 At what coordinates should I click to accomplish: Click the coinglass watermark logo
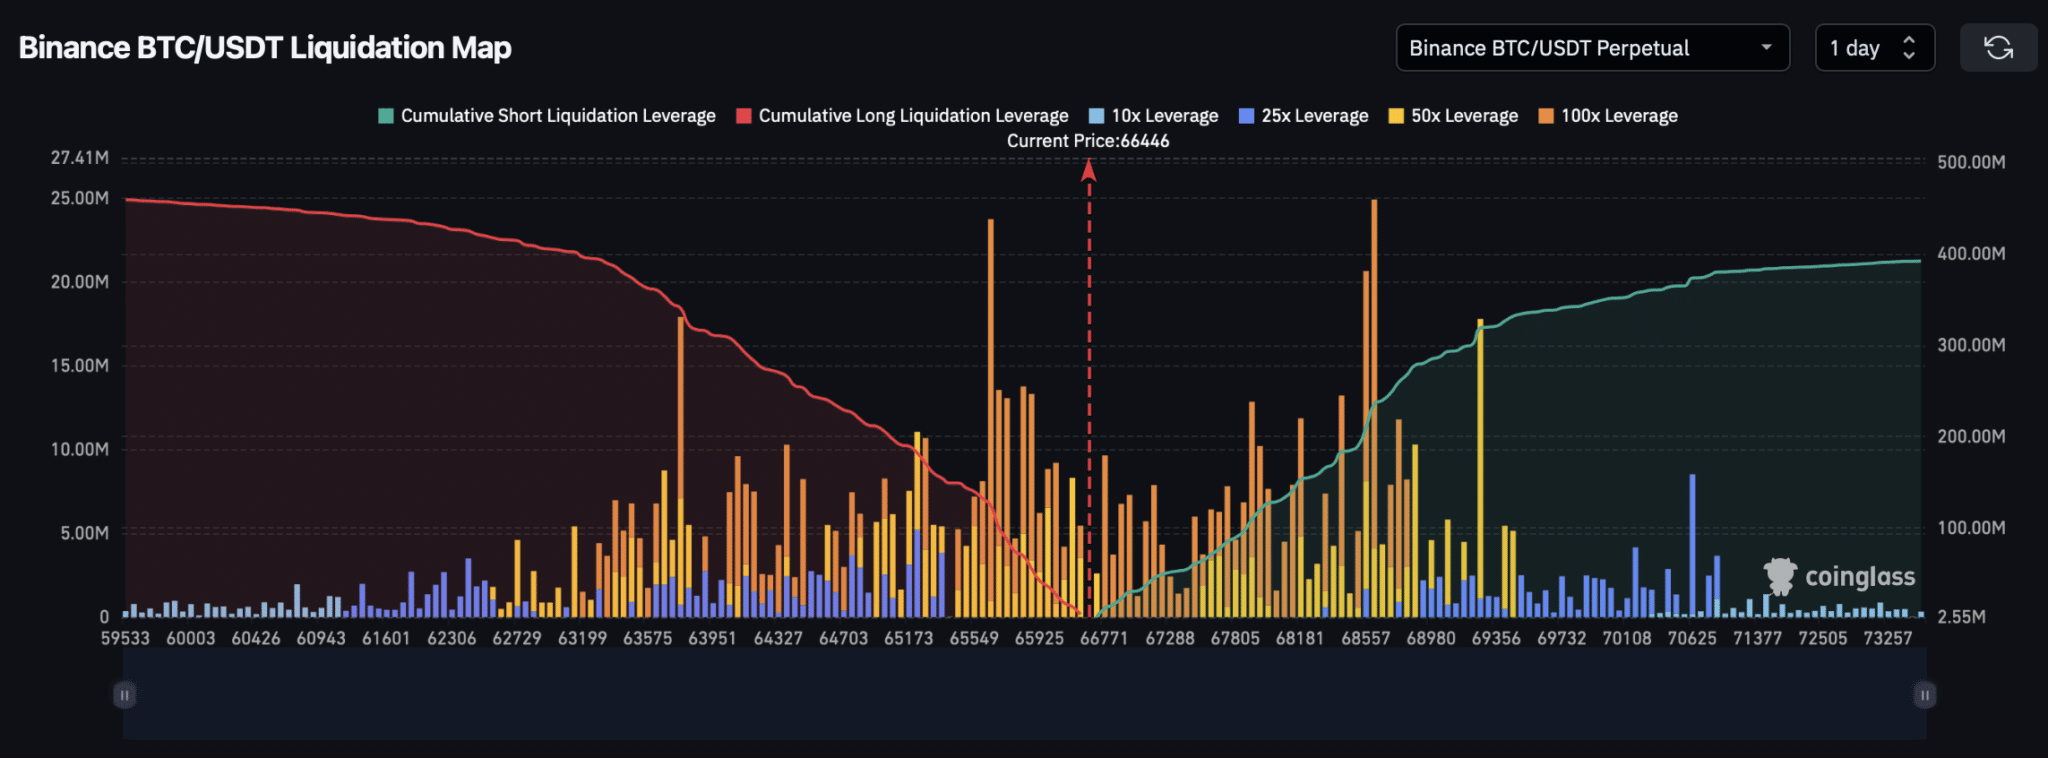coord(1839,577)
